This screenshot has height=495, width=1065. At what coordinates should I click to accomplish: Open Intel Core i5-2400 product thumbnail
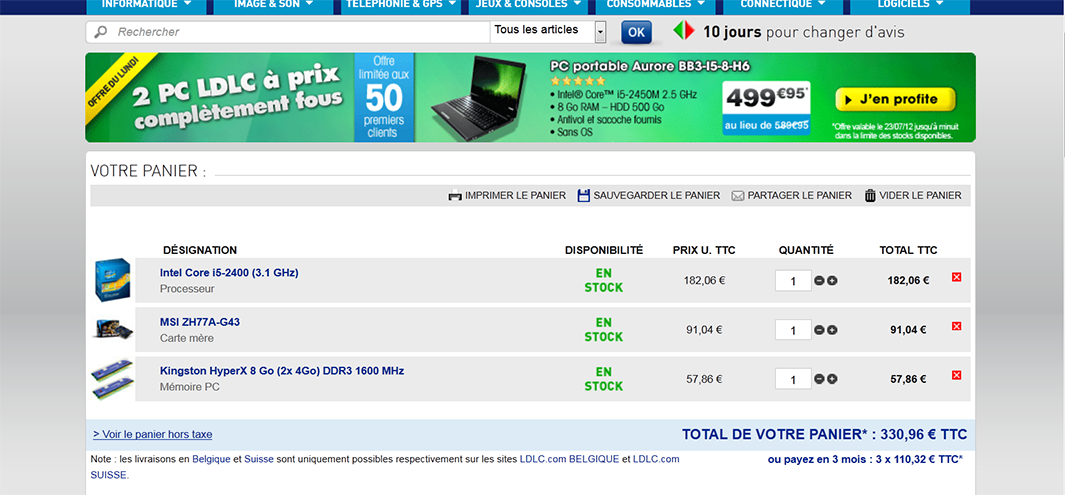112,280
